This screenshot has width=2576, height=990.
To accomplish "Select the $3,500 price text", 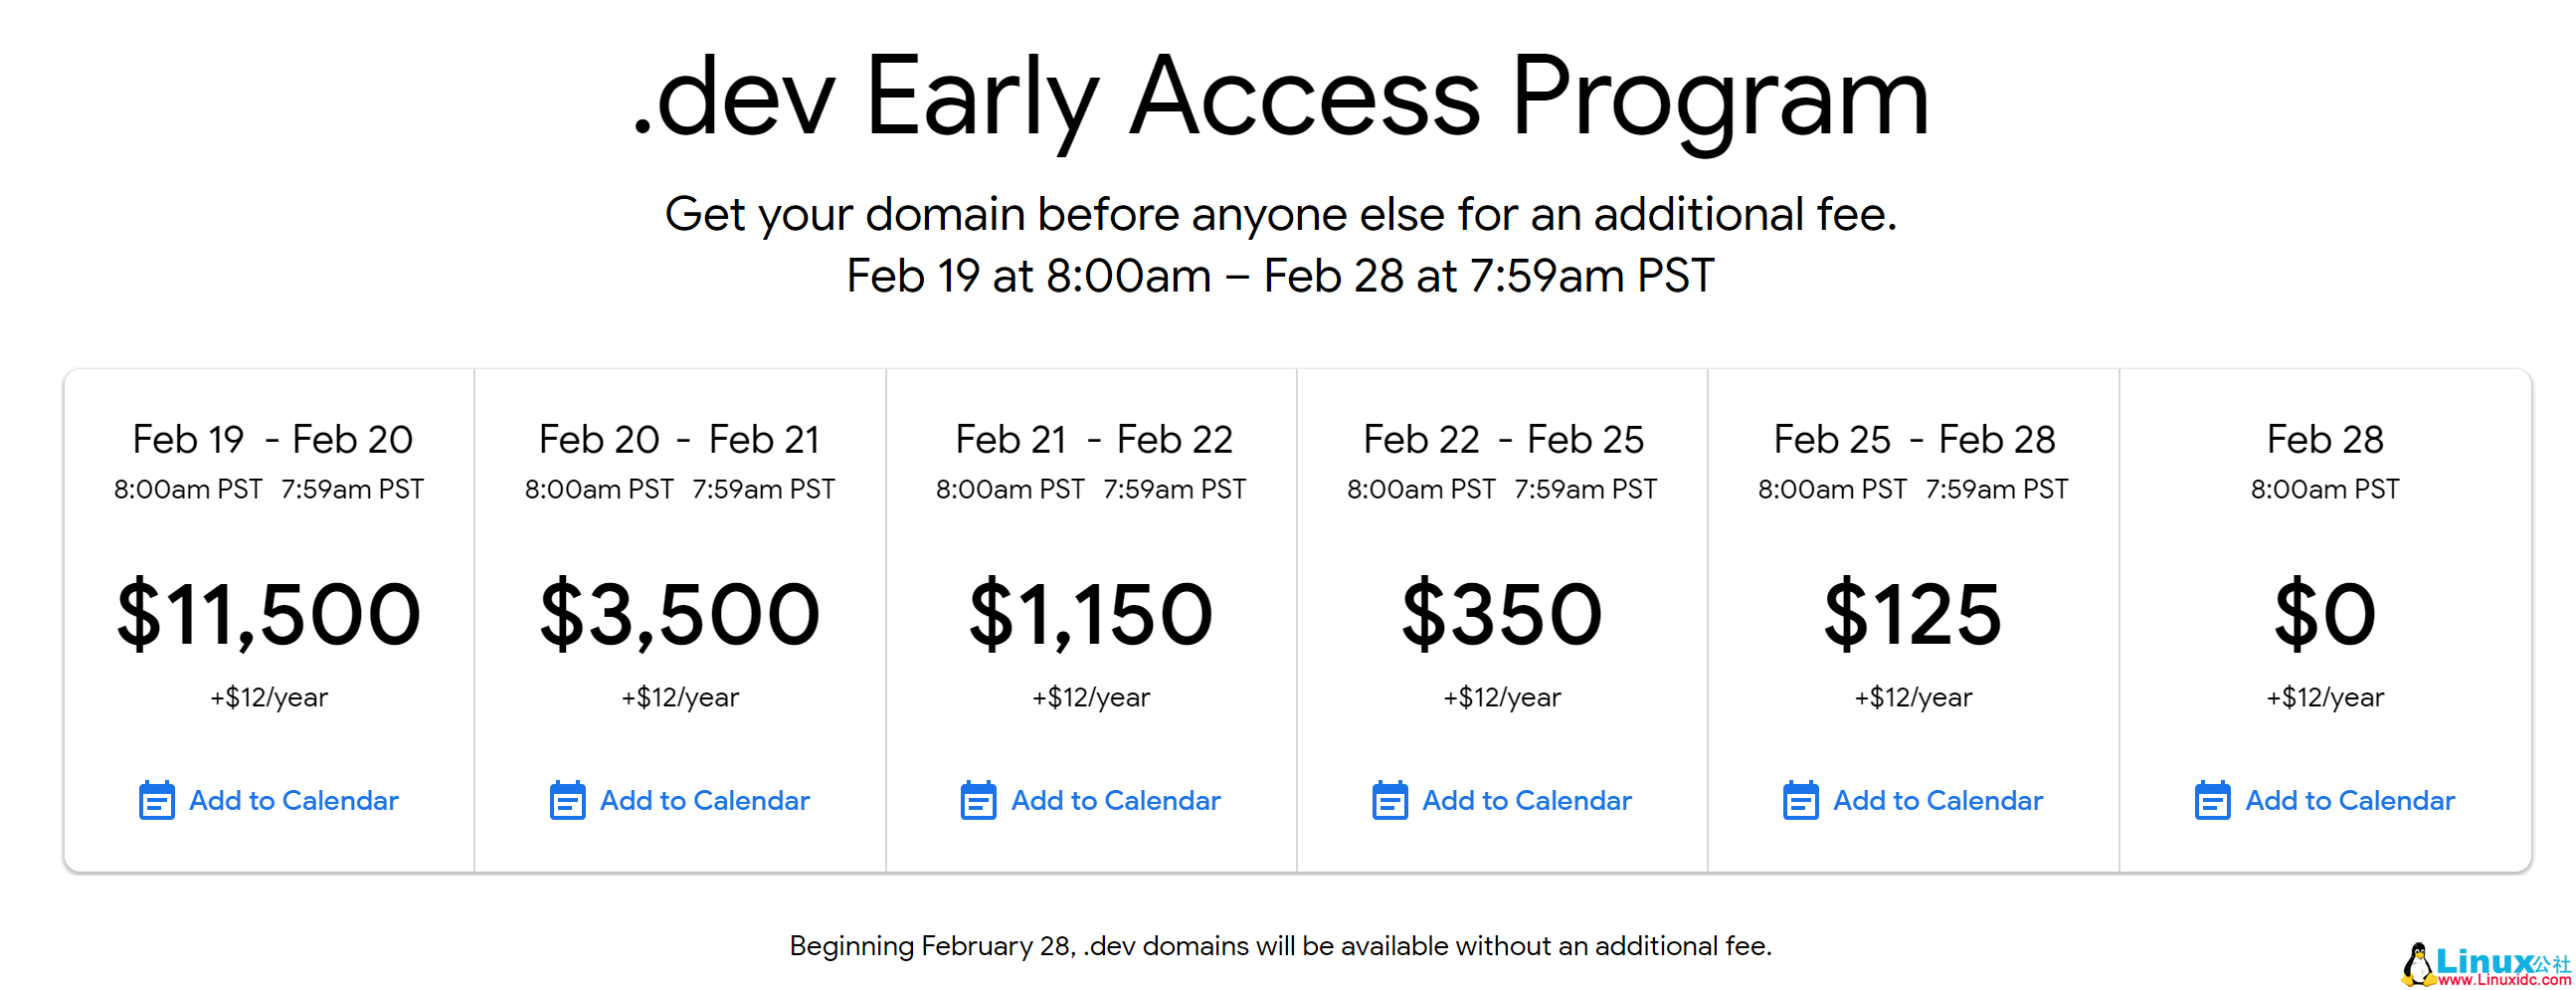I will click(679, 614).
